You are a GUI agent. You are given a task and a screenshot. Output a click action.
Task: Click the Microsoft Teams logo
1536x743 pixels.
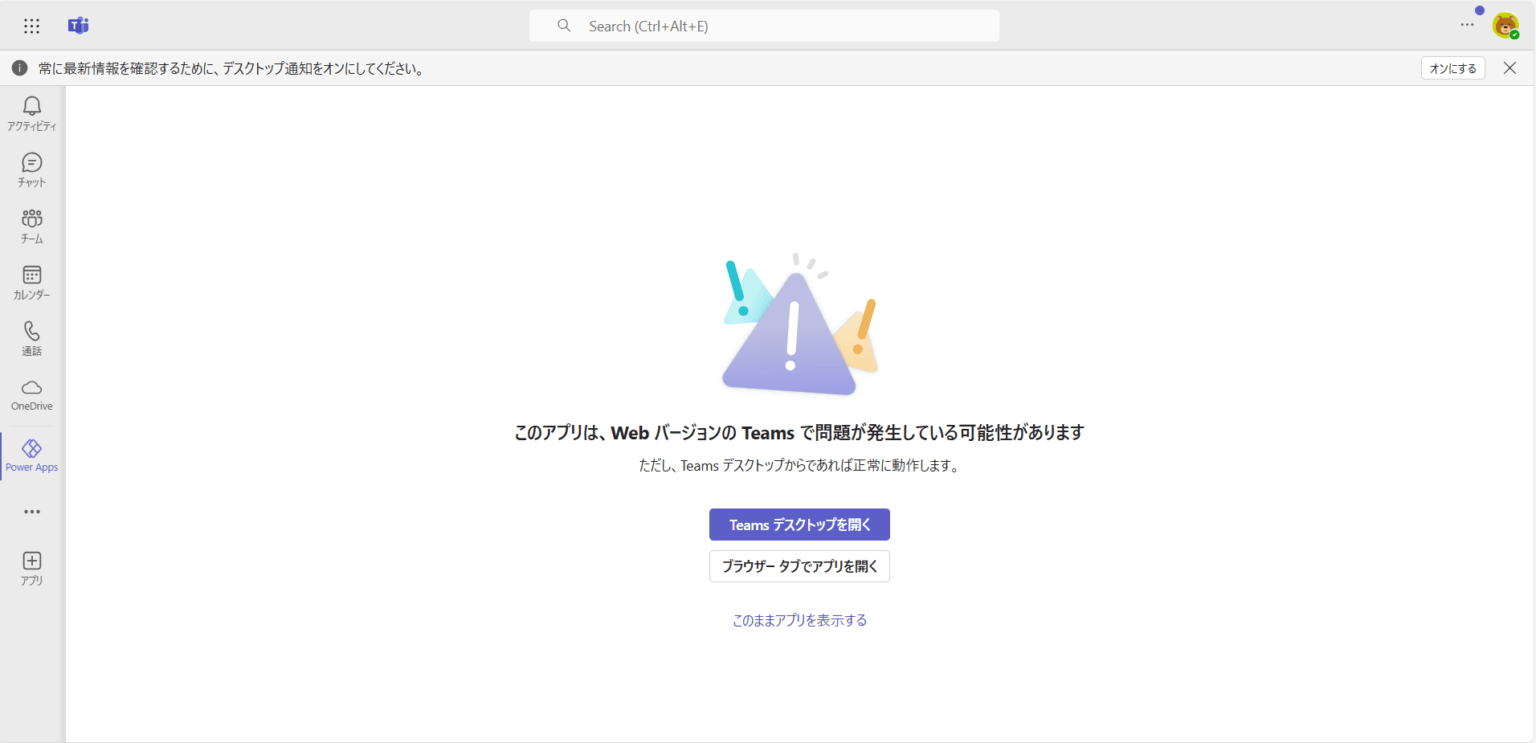click(78, 26)
